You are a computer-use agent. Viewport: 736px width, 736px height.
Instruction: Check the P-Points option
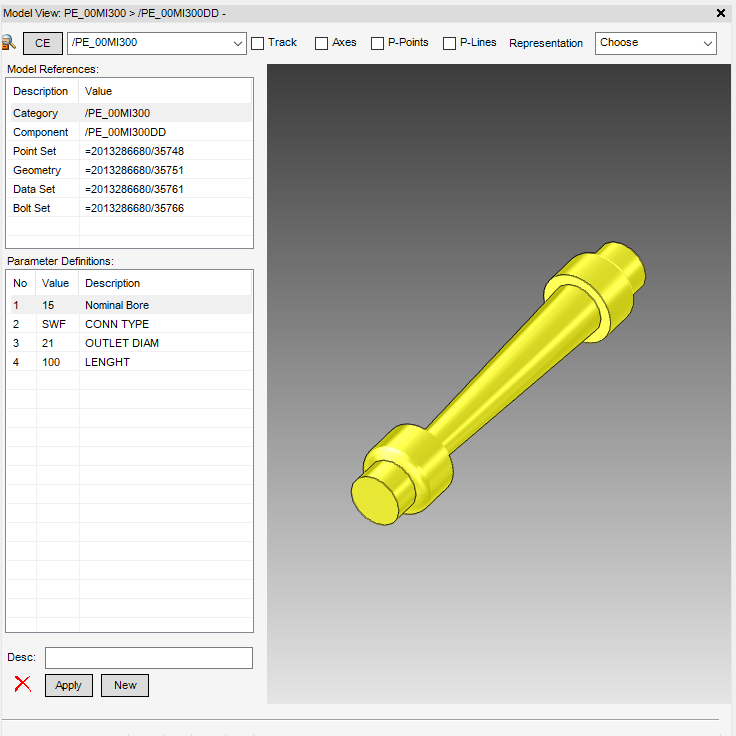point(377,43)
